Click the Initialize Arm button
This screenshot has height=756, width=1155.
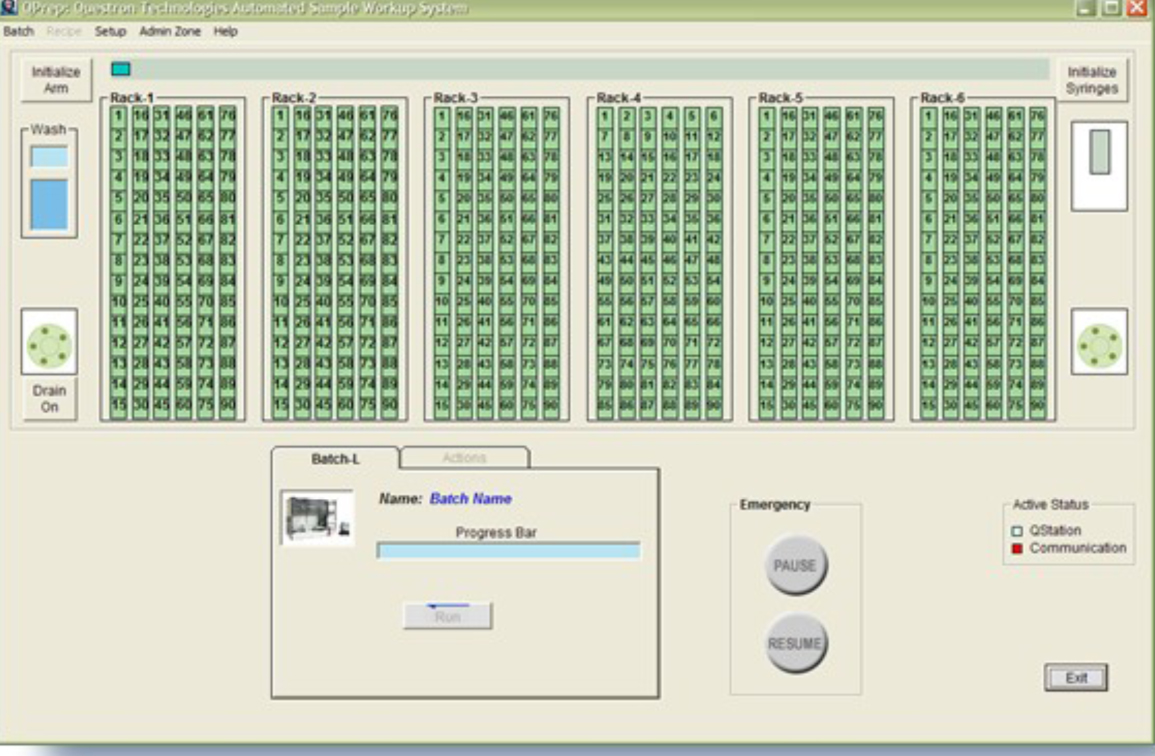coord(56,80)
